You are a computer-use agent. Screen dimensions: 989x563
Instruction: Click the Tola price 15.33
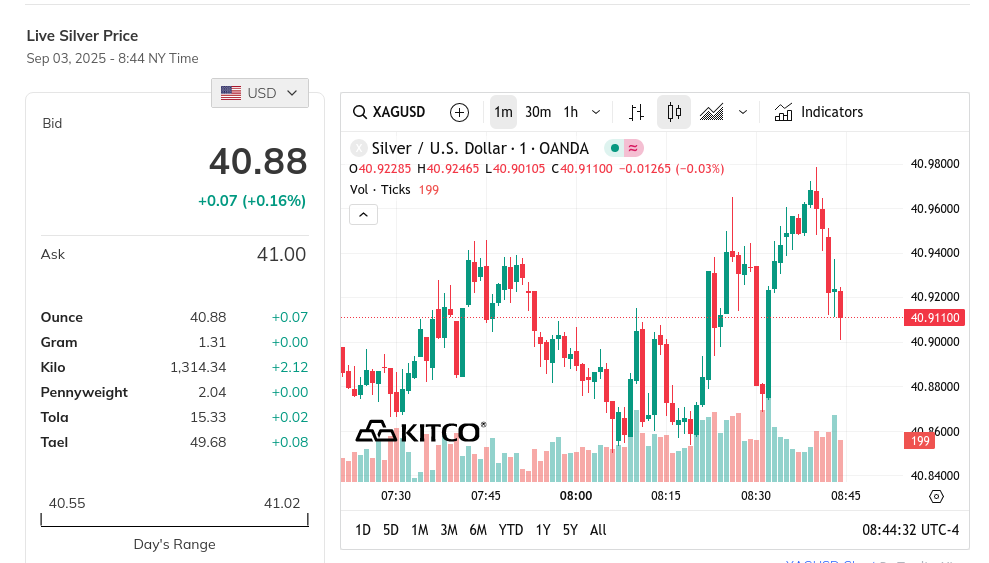(208, 417)
